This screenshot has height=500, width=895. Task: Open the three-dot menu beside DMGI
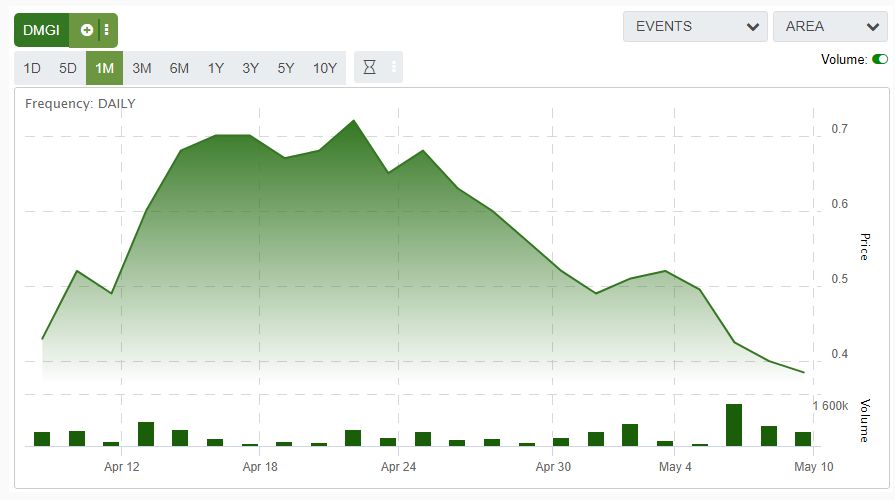pyautogui.click(x=107, y=30)
